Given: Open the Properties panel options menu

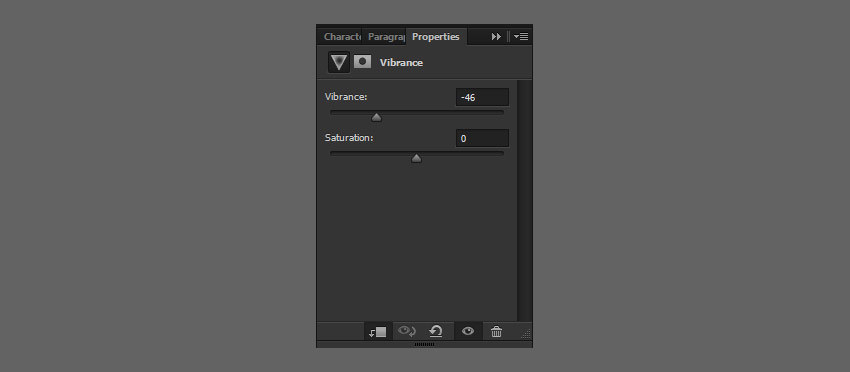Looking at the screenshot, I should click(521, 37).
